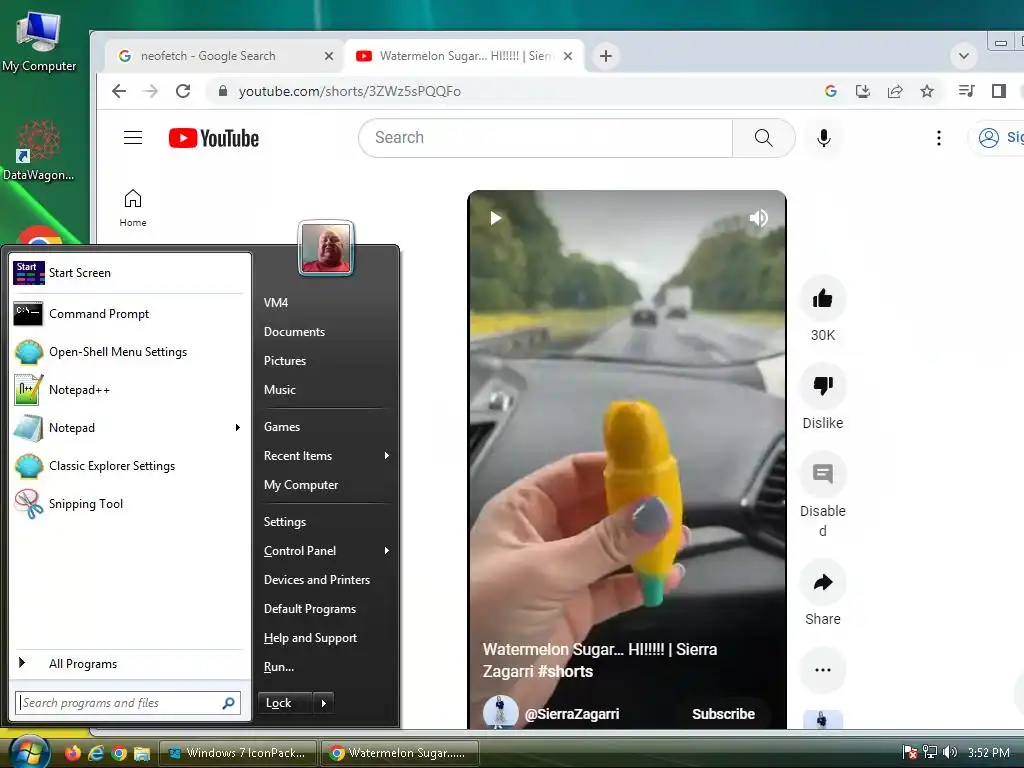
Task: Open shutdown options arrow beside Lock
Action: pyautogui.click(x=323, y=703)
